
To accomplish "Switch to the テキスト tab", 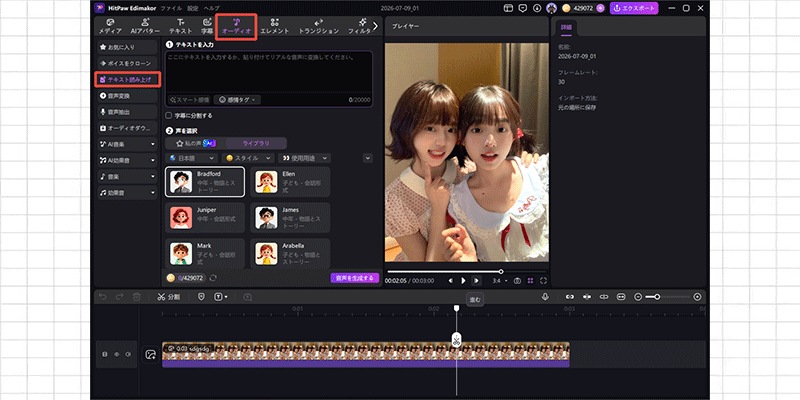I will (x=181, y=27).
